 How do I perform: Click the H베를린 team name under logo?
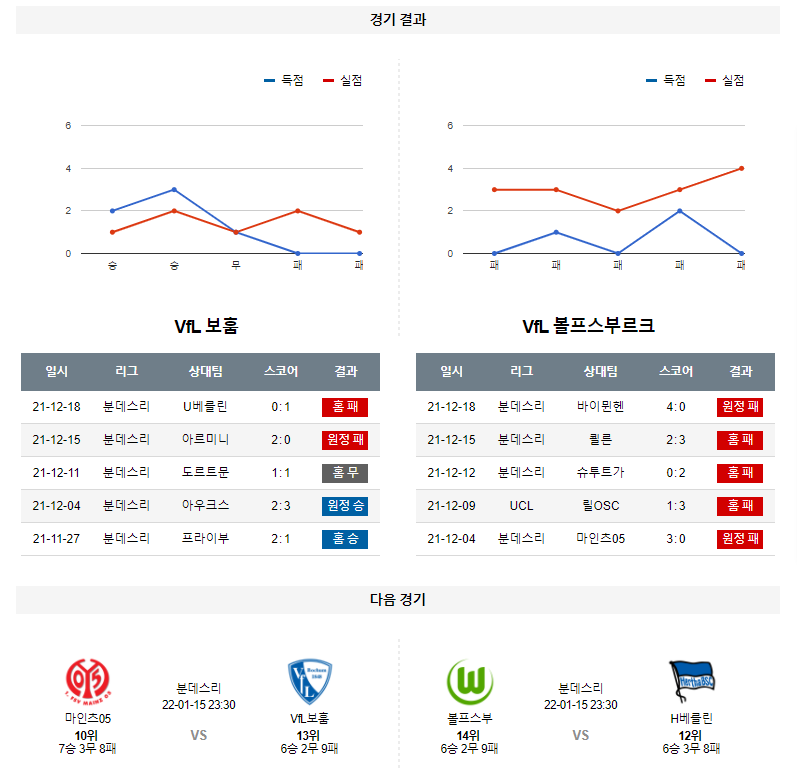click(691, 719)
